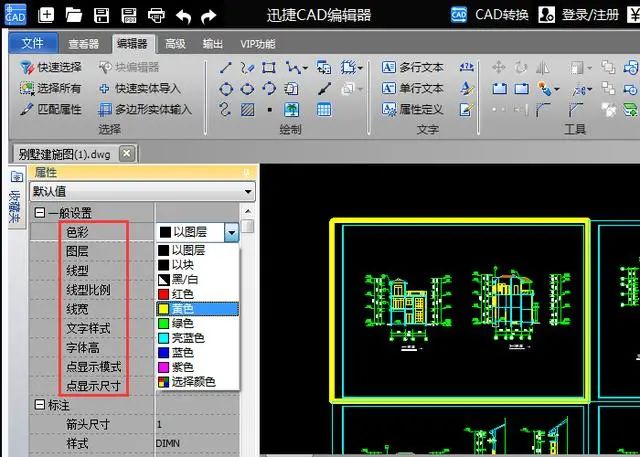Image resolution: width=640 pixels, height=457 pixels.
Task: Open the 默认值 dropdown in Properties panel
Action: pos(142,191)
